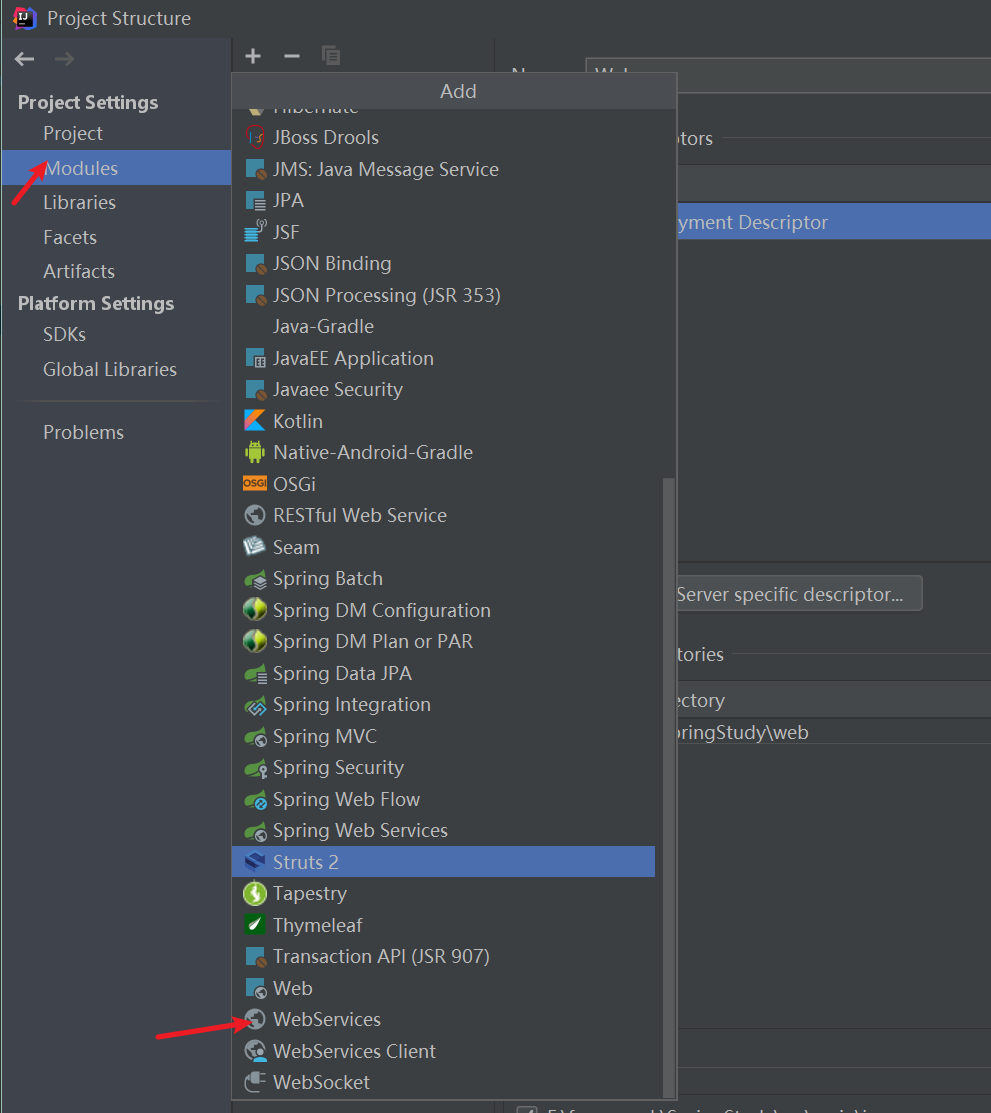Open Problems page

click(x=83, y=432)
